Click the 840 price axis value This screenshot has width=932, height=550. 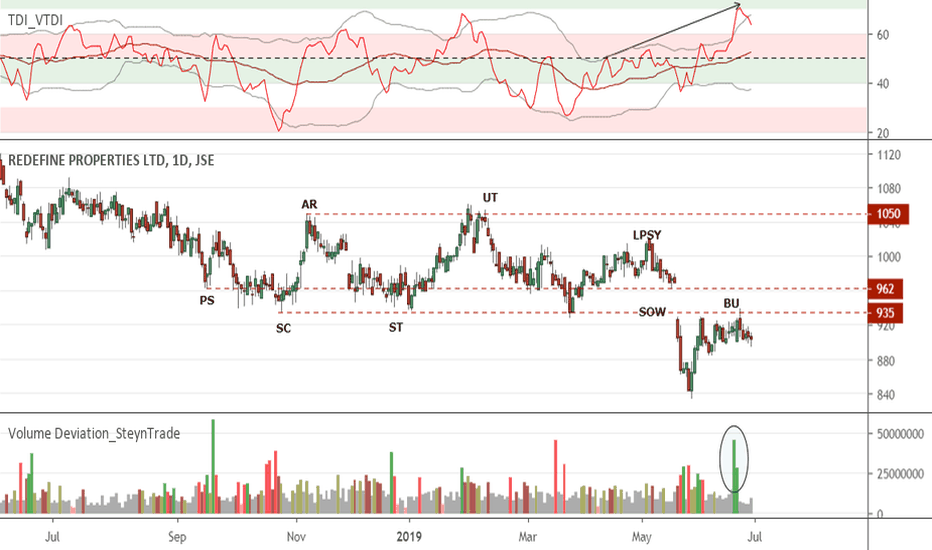pyautogui.click(x=886, y=395)
